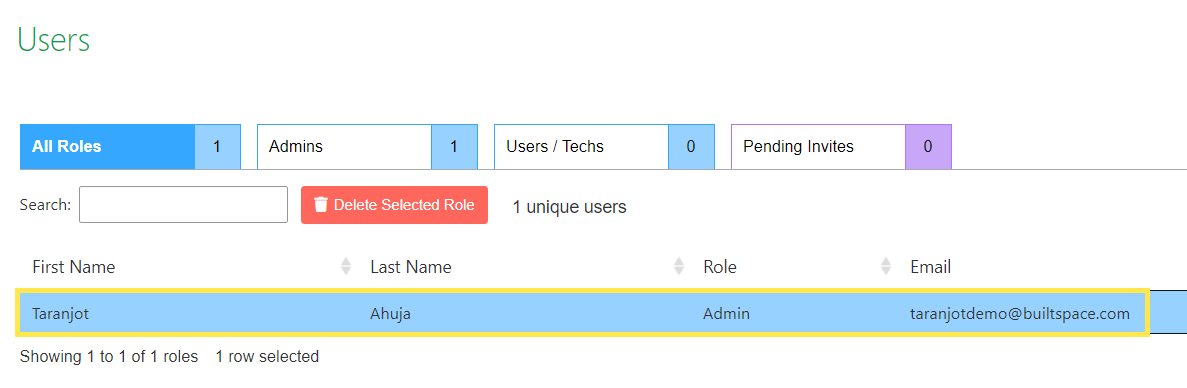Switch to the Admins tab
Image resolution: width=1187 pixels, height=388 pixels.
[x=367, y=147]
